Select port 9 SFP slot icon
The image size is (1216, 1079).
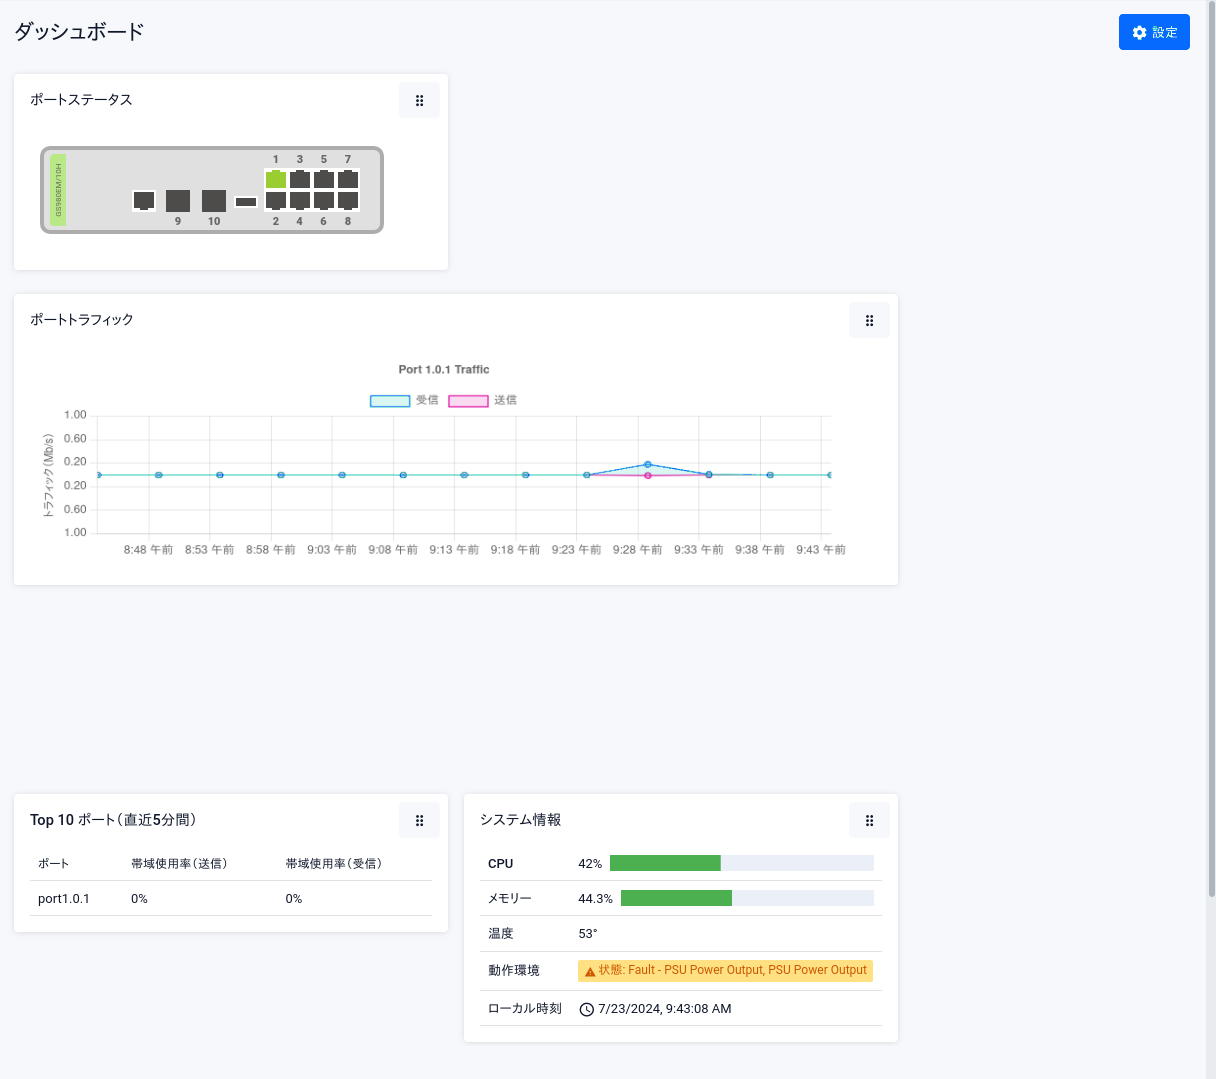point(178,201)
